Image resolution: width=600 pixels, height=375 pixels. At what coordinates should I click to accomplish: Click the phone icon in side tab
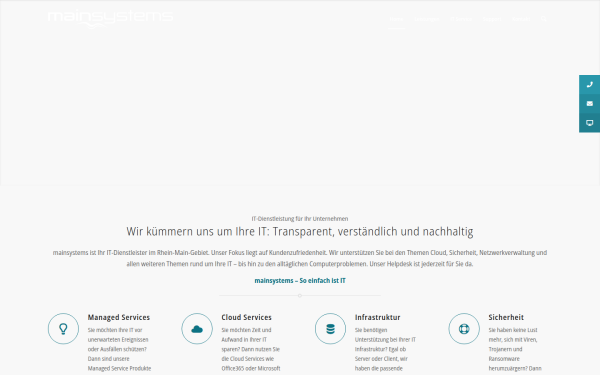tap(590, 85)
